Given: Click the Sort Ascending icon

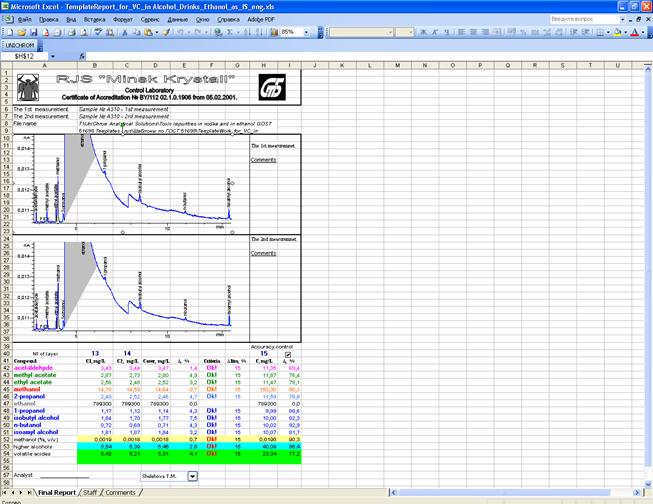Looking at the screenshot, I should (x=247, y=32).
